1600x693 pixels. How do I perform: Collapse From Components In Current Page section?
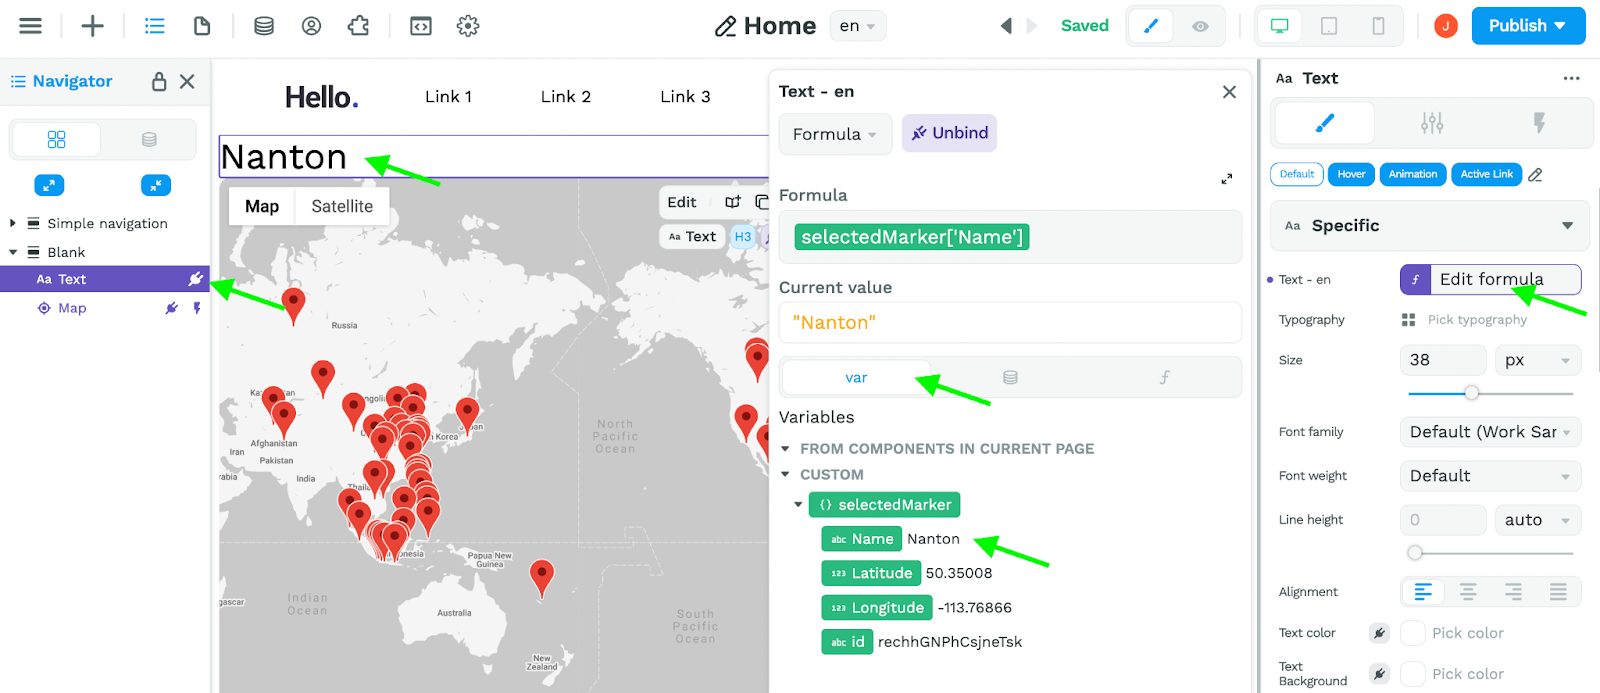786,449
